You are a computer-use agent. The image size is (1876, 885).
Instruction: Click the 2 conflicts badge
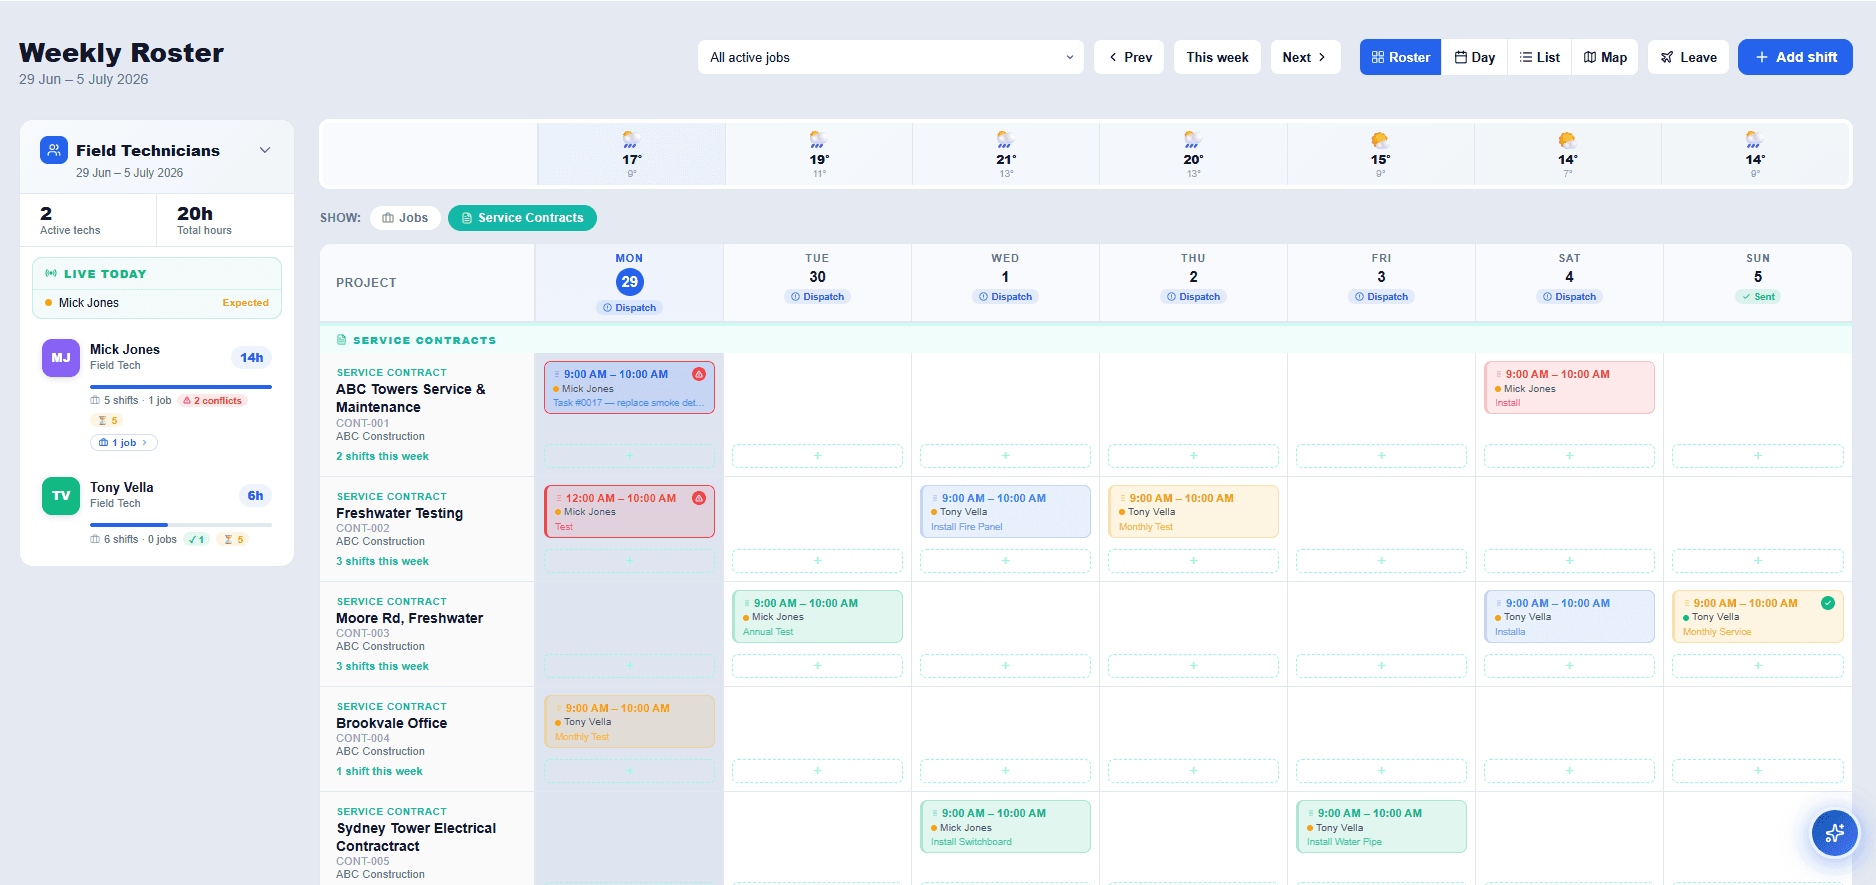[212, 401]
